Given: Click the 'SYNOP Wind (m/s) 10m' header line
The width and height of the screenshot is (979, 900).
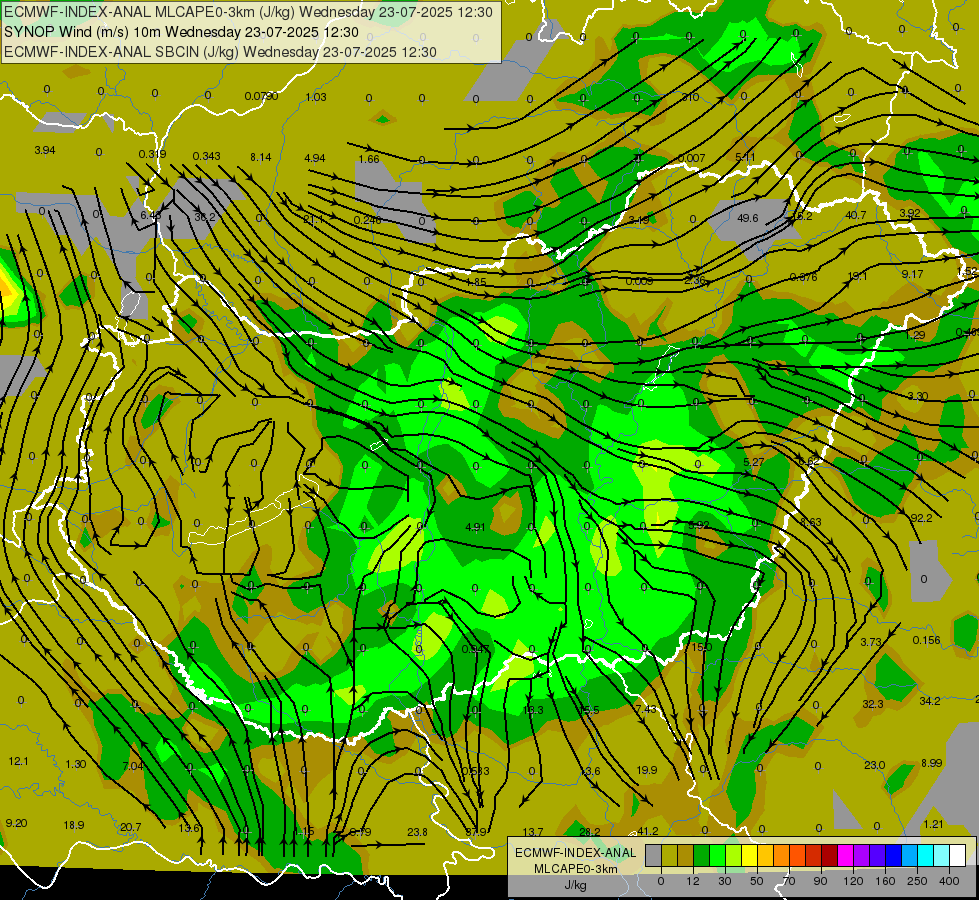Looking at the screenshot, I should [181, 32].
